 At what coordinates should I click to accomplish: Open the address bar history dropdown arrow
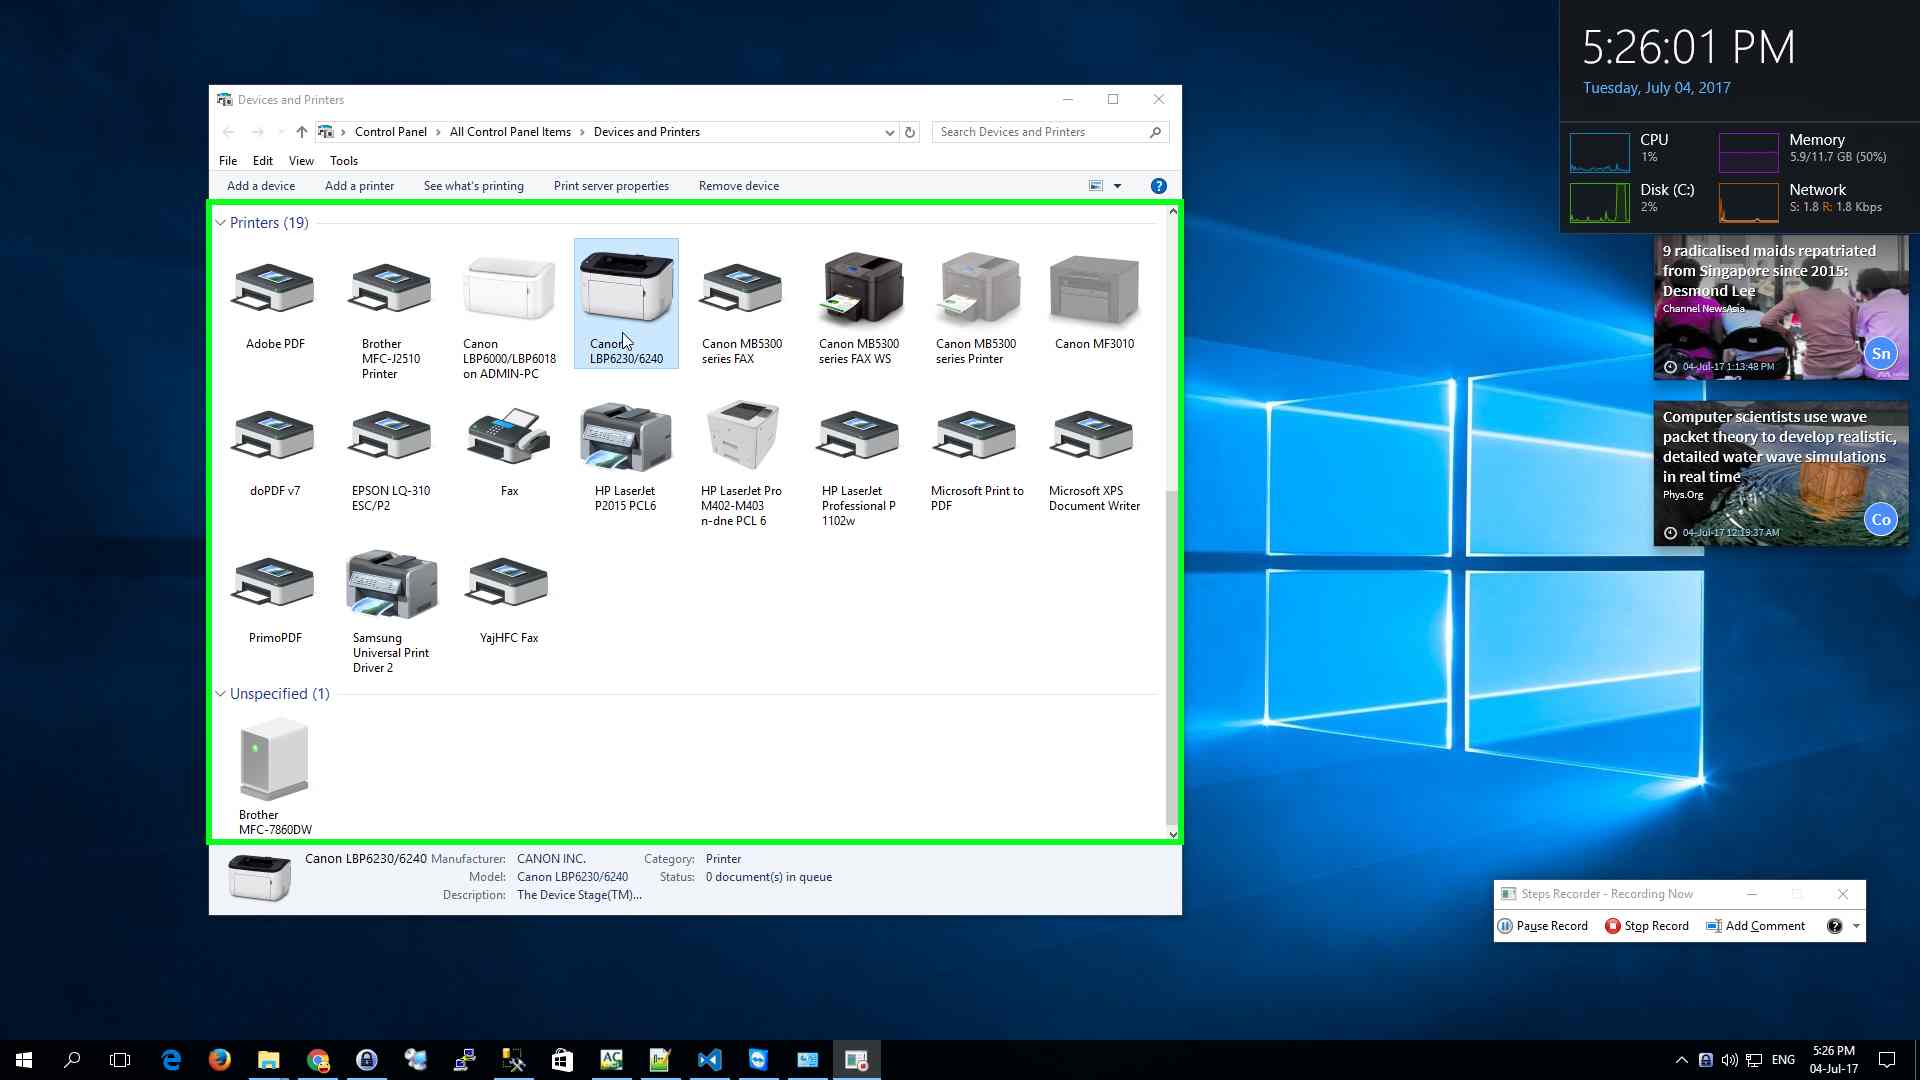click(889, 132)
